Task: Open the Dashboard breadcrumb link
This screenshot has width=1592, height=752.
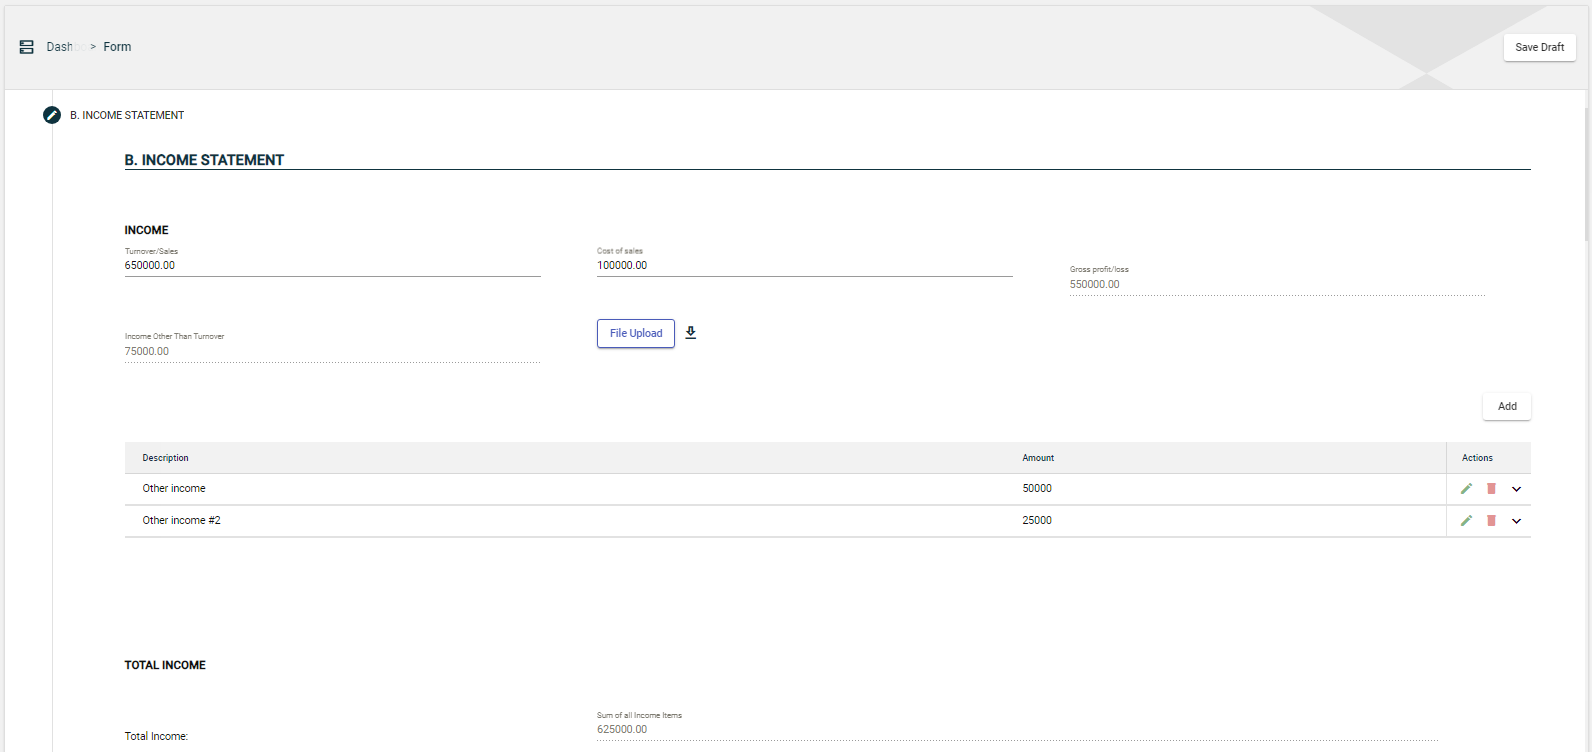Action: click(x=60, y=47)
